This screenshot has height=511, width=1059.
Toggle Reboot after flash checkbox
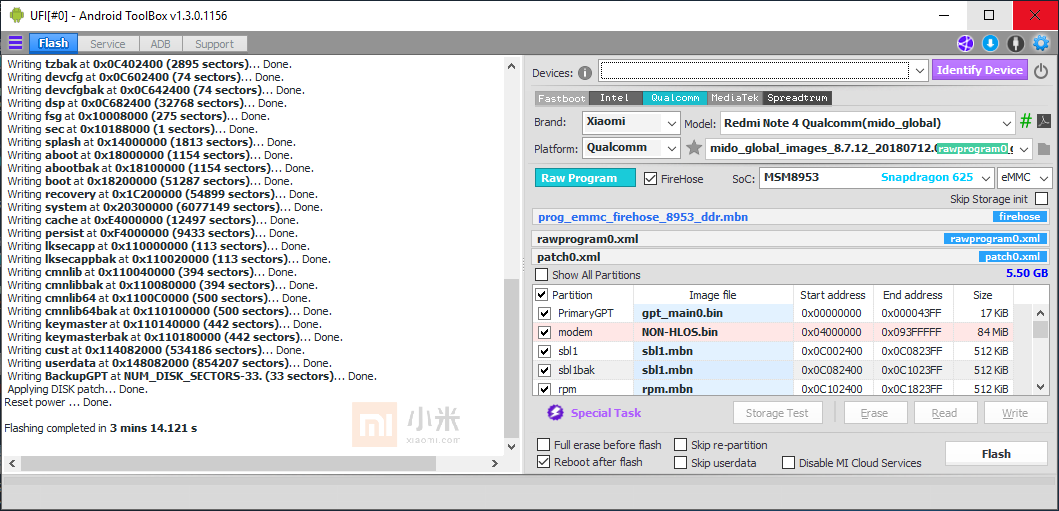[543, 462]
